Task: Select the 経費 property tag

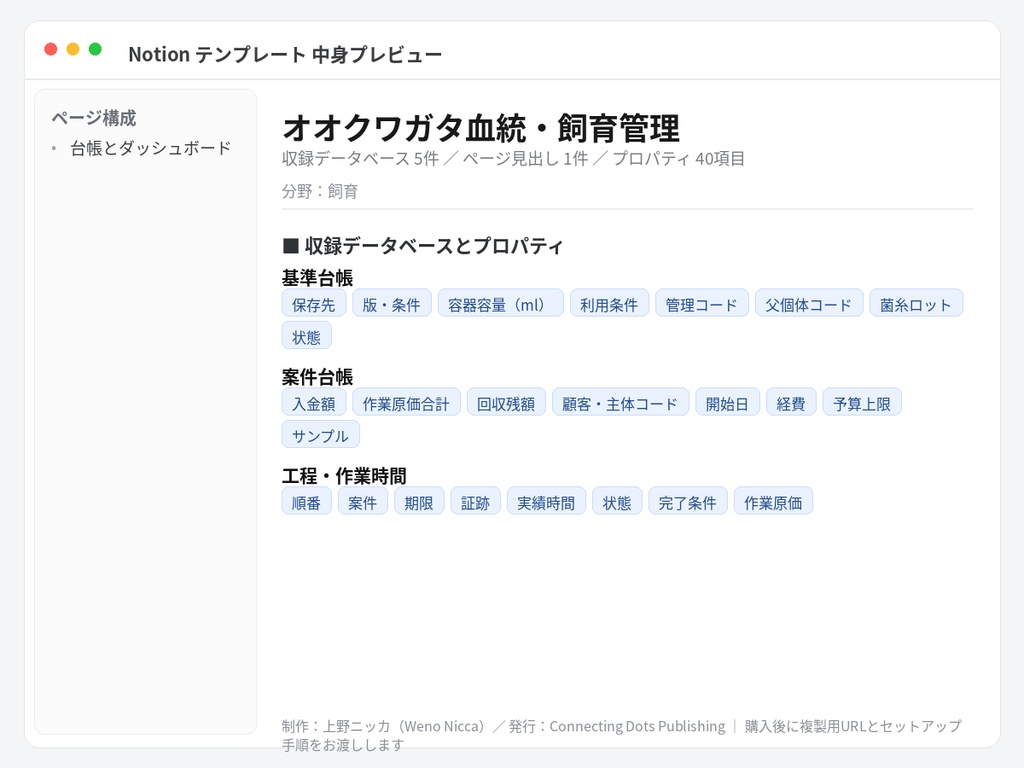Action: [x=791, y=402]
